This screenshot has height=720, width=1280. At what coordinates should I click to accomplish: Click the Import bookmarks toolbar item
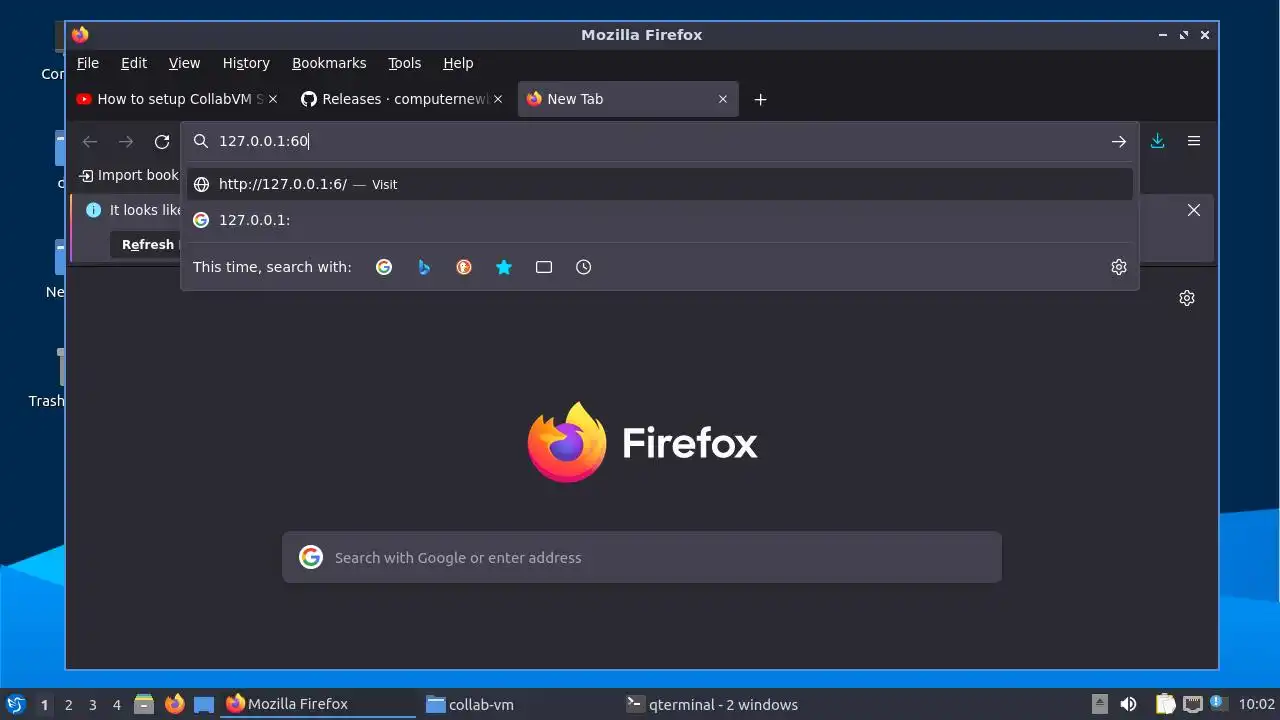pos(128,175)
